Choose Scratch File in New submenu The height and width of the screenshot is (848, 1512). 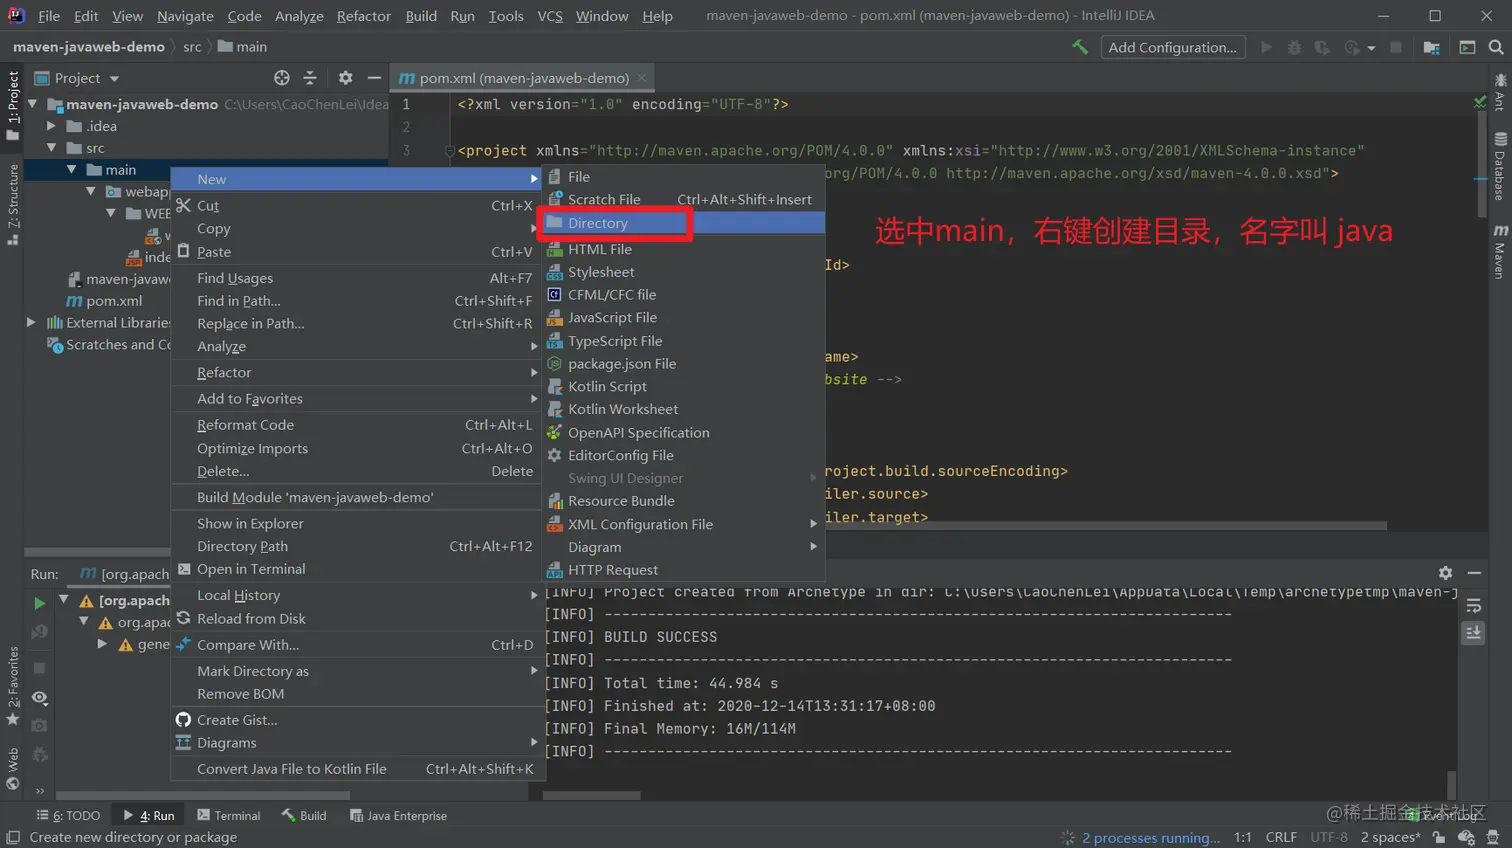(x=683, y=199)
